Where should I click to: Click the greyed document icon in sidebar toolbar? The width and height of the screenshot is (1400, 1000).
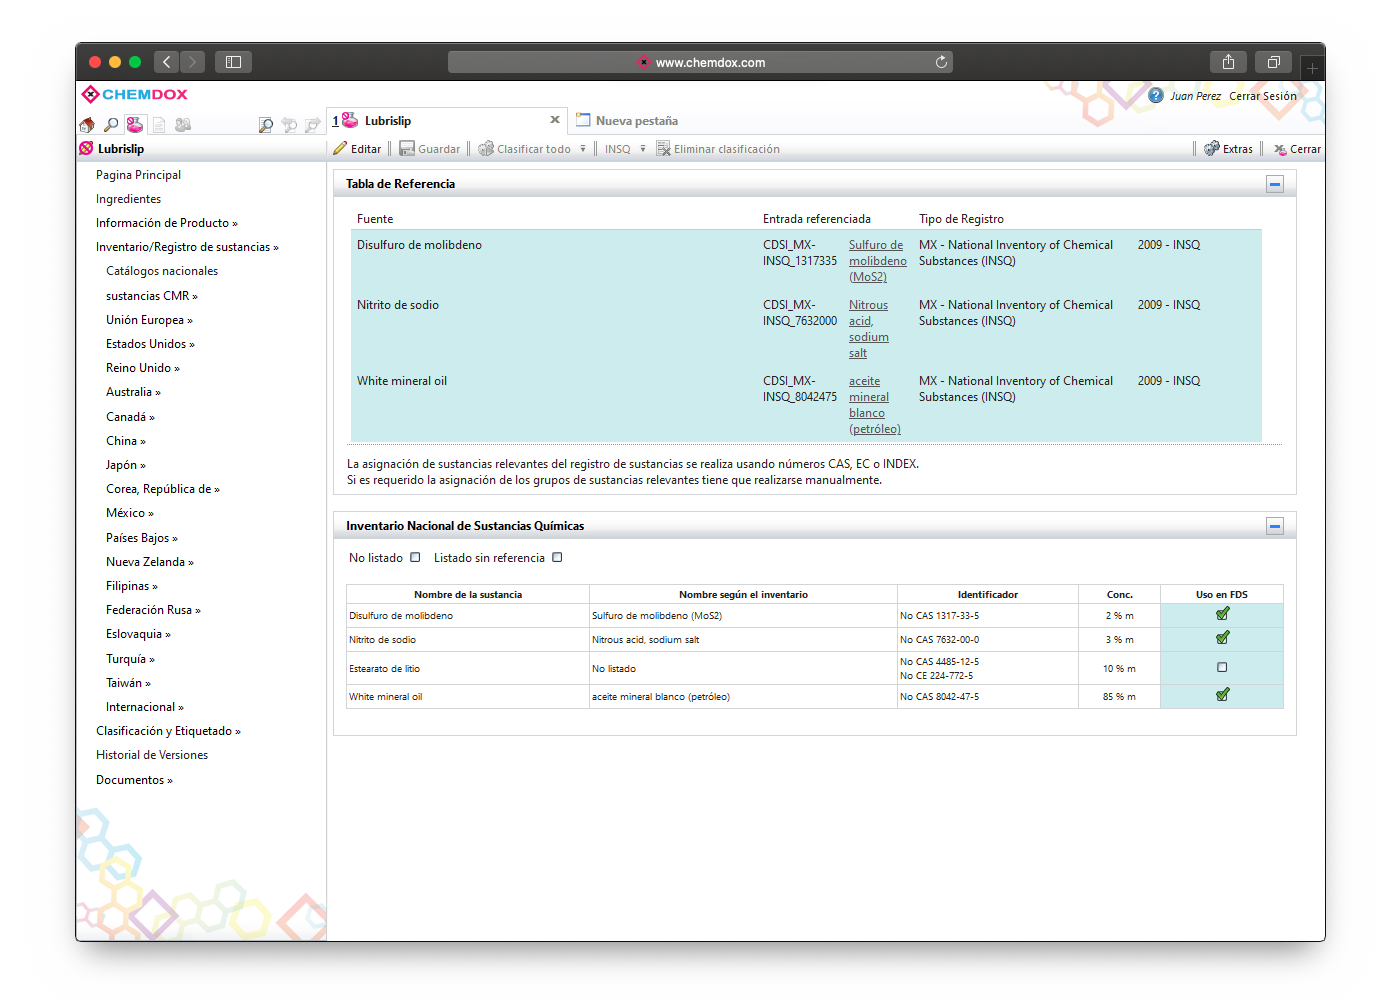point(159,125)
